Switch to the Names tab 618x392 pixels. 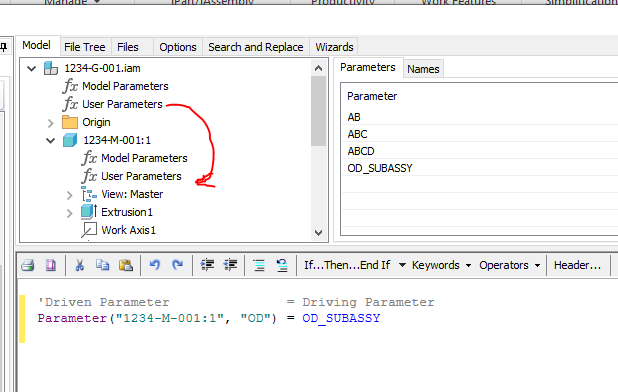[423, 69]
